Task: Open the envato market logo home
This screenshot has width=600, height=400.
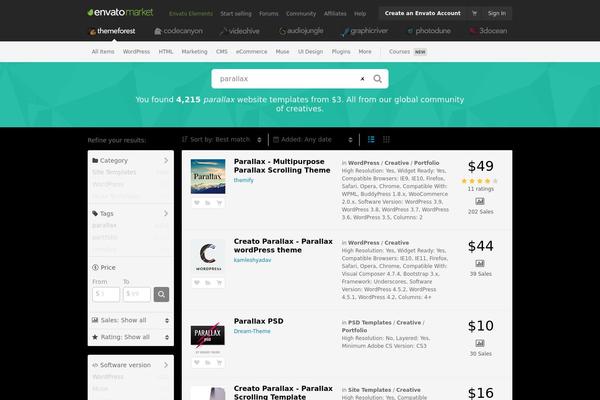Action: pyautogui.click(x=120, y=13)
